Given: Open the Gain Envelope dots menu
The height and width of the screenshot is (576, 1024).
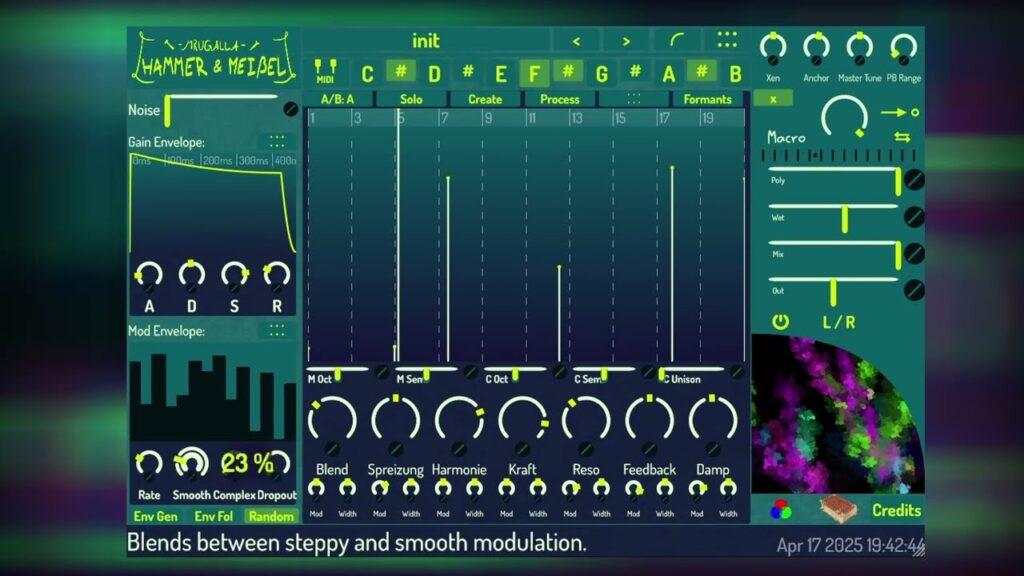Looking at the screenshot, I should [277, 141].
